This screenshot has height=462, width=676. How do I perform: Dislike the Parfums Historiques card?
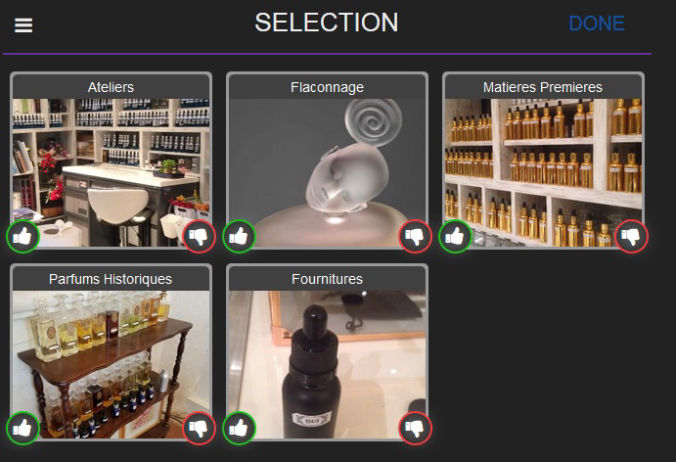click(199, 428)
